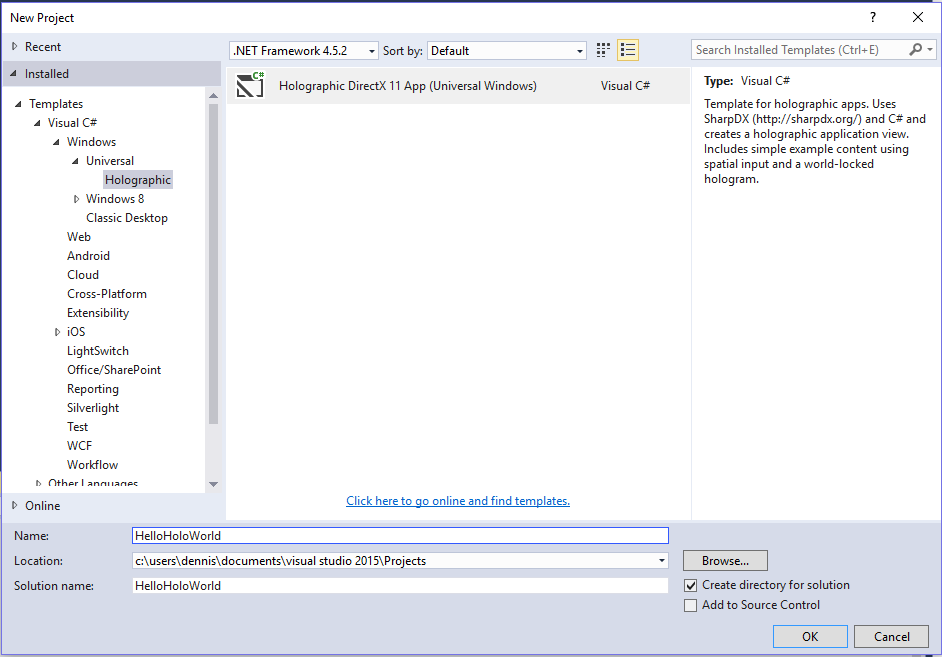Select the Holographic tree item

click(138, 180)
